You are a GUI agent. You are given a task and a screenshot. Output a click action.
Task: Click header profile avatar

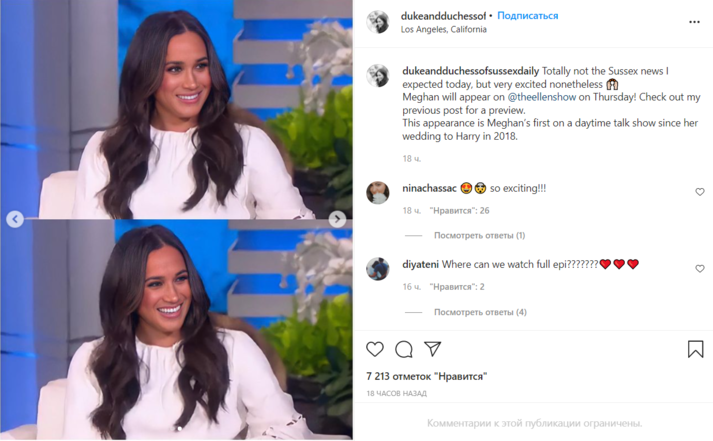pyautogui.click(x=378, y=22)
